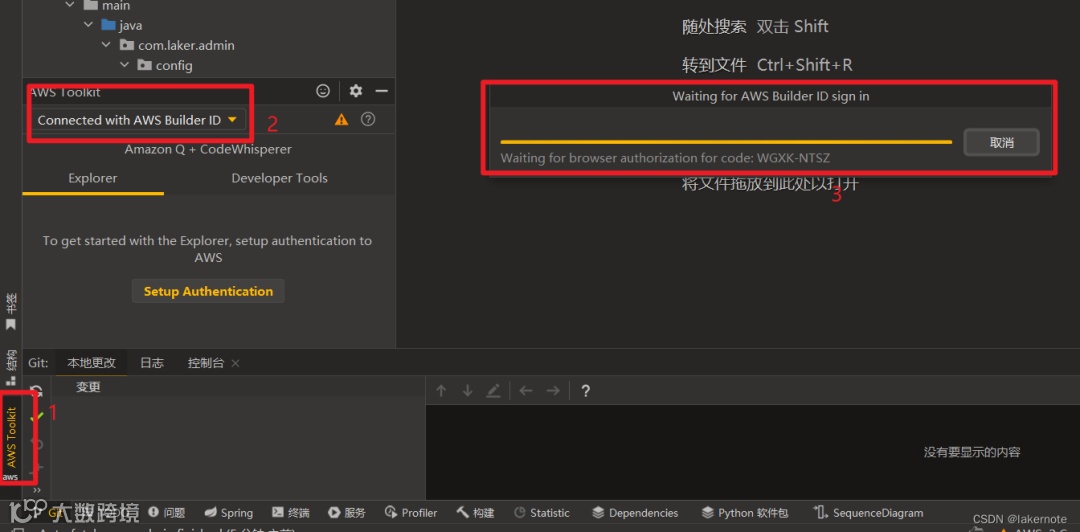Open the 构建 build tool window
Image resolution: width=1080 pixels, height=532 pixels.
coord(475,513)
